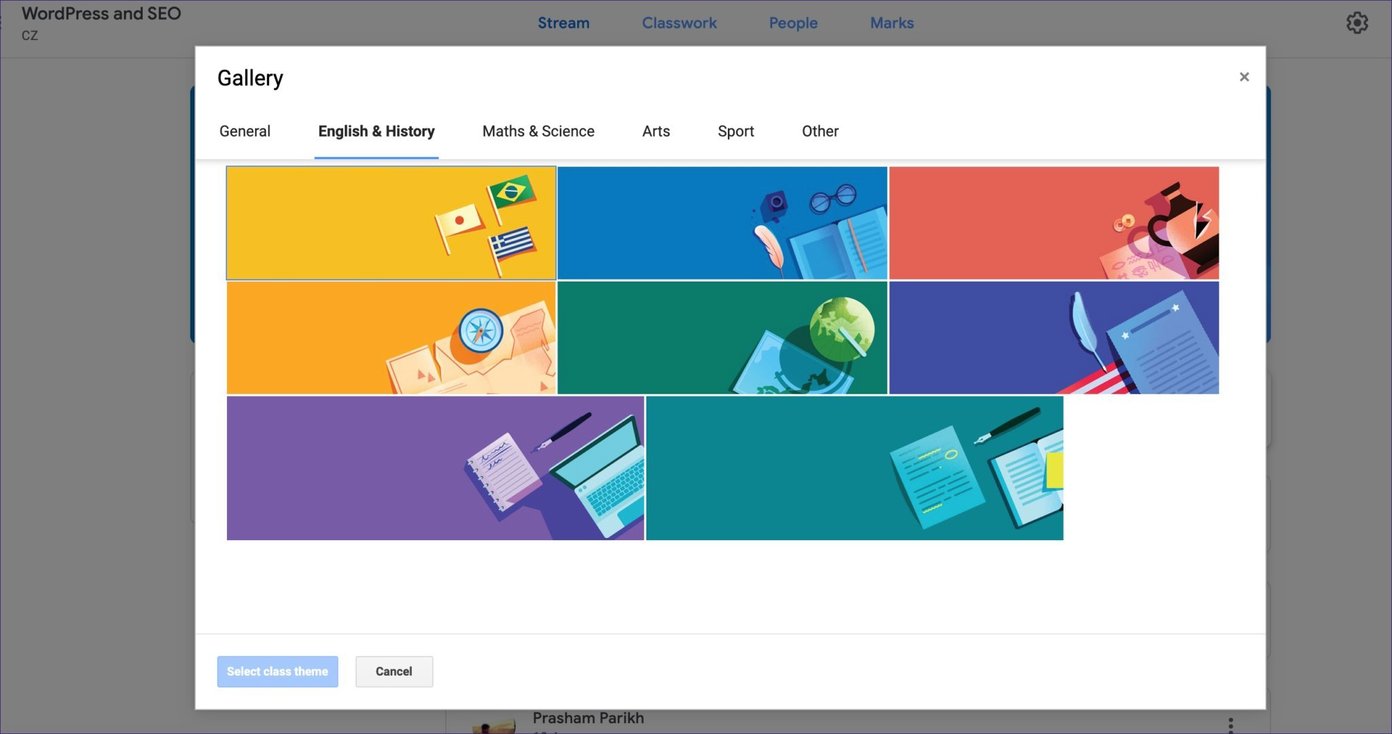Image resolution: width=1392 pixels, height=734 pixels.
Task: Pick the green globe theme image
Action: coord(722,338)
